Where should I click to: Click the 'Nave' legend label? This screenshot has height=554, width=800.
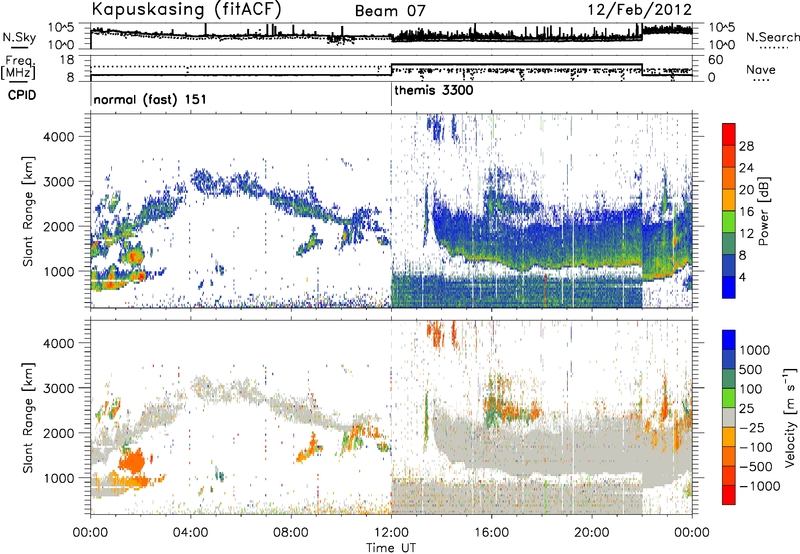coord(761,70)
